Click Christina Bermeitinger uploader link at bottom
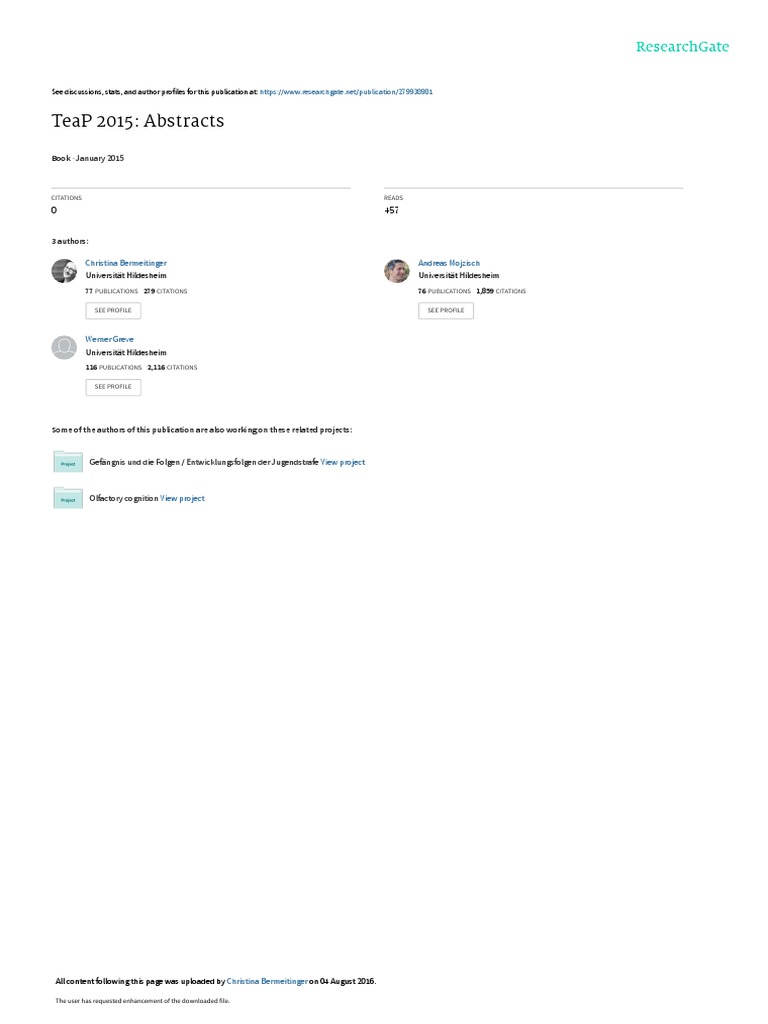 (x=267, y=982)
